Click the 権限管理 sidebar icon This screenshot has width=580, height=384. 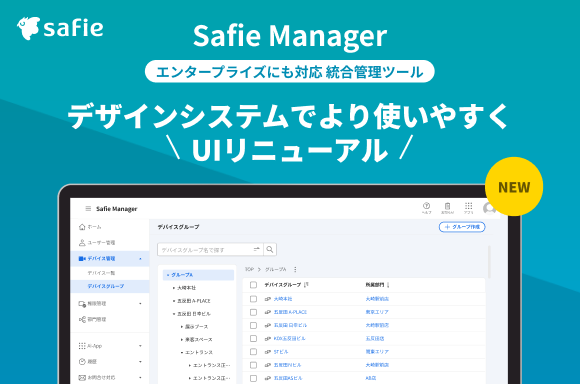pos(82,304)
